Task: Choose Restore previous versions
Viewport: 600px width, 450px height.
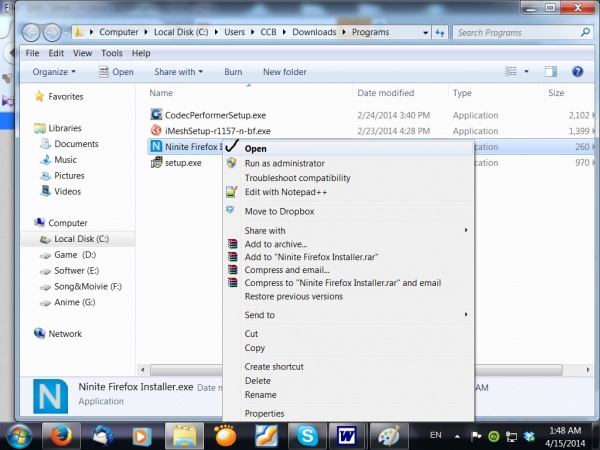Action: [348, 296]
